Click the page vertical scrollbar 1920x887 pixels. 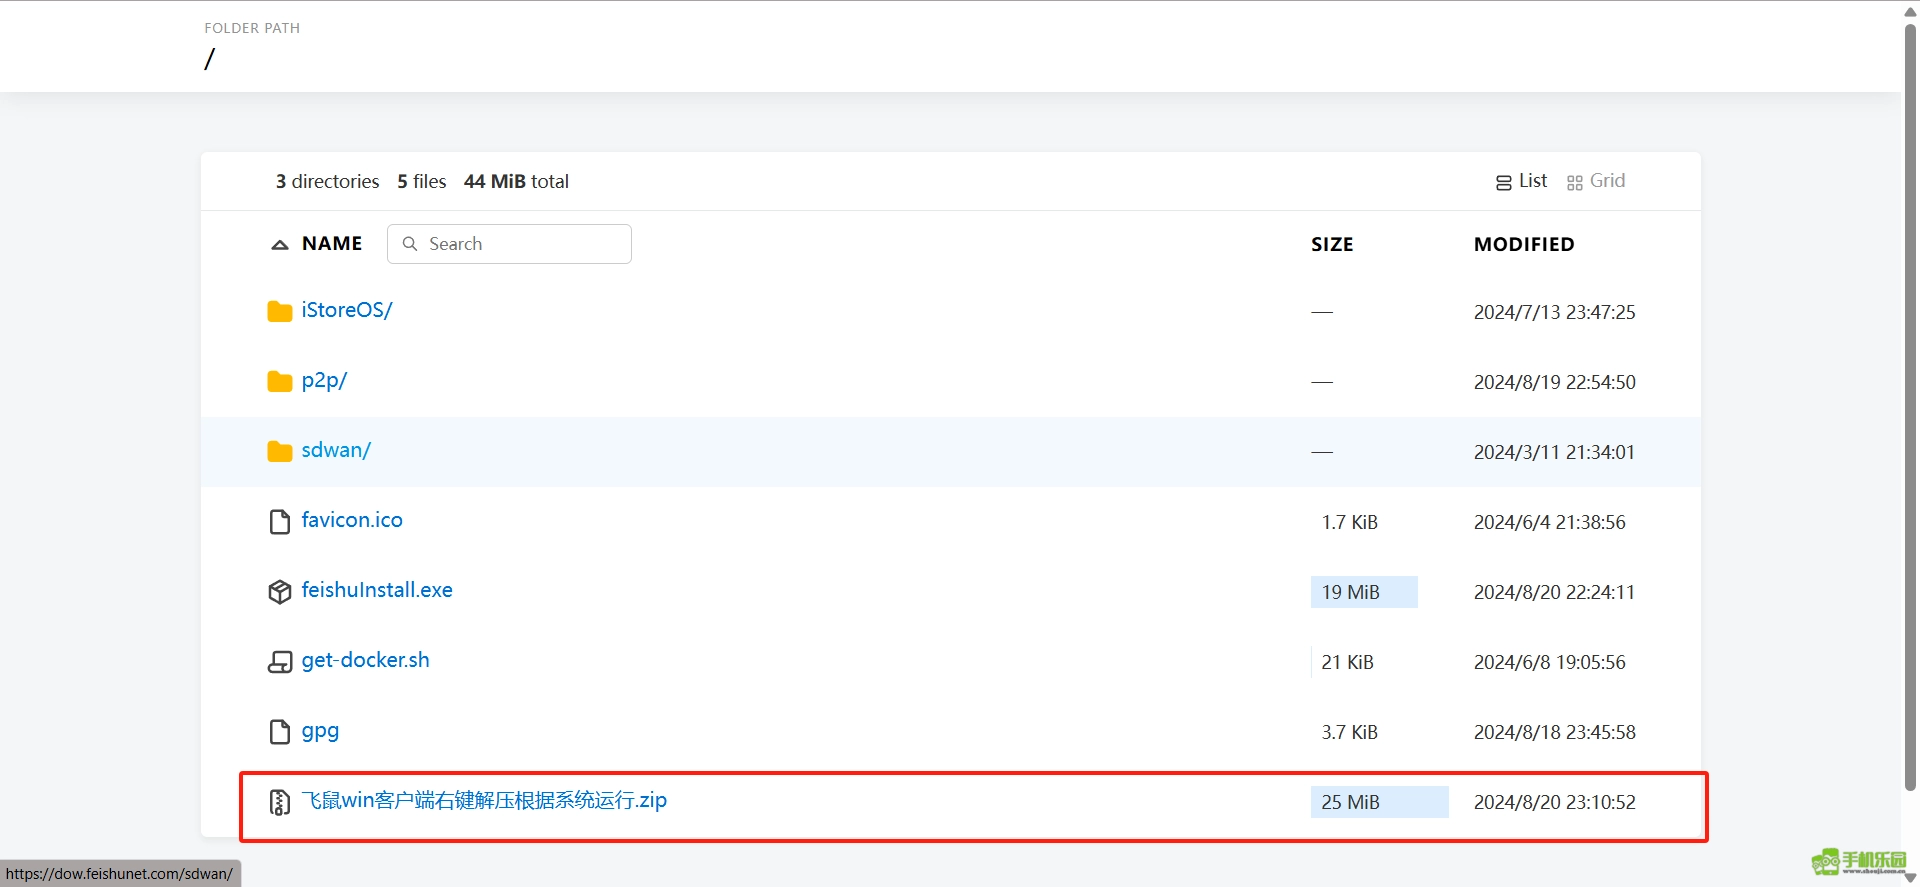coord(1910,400)
